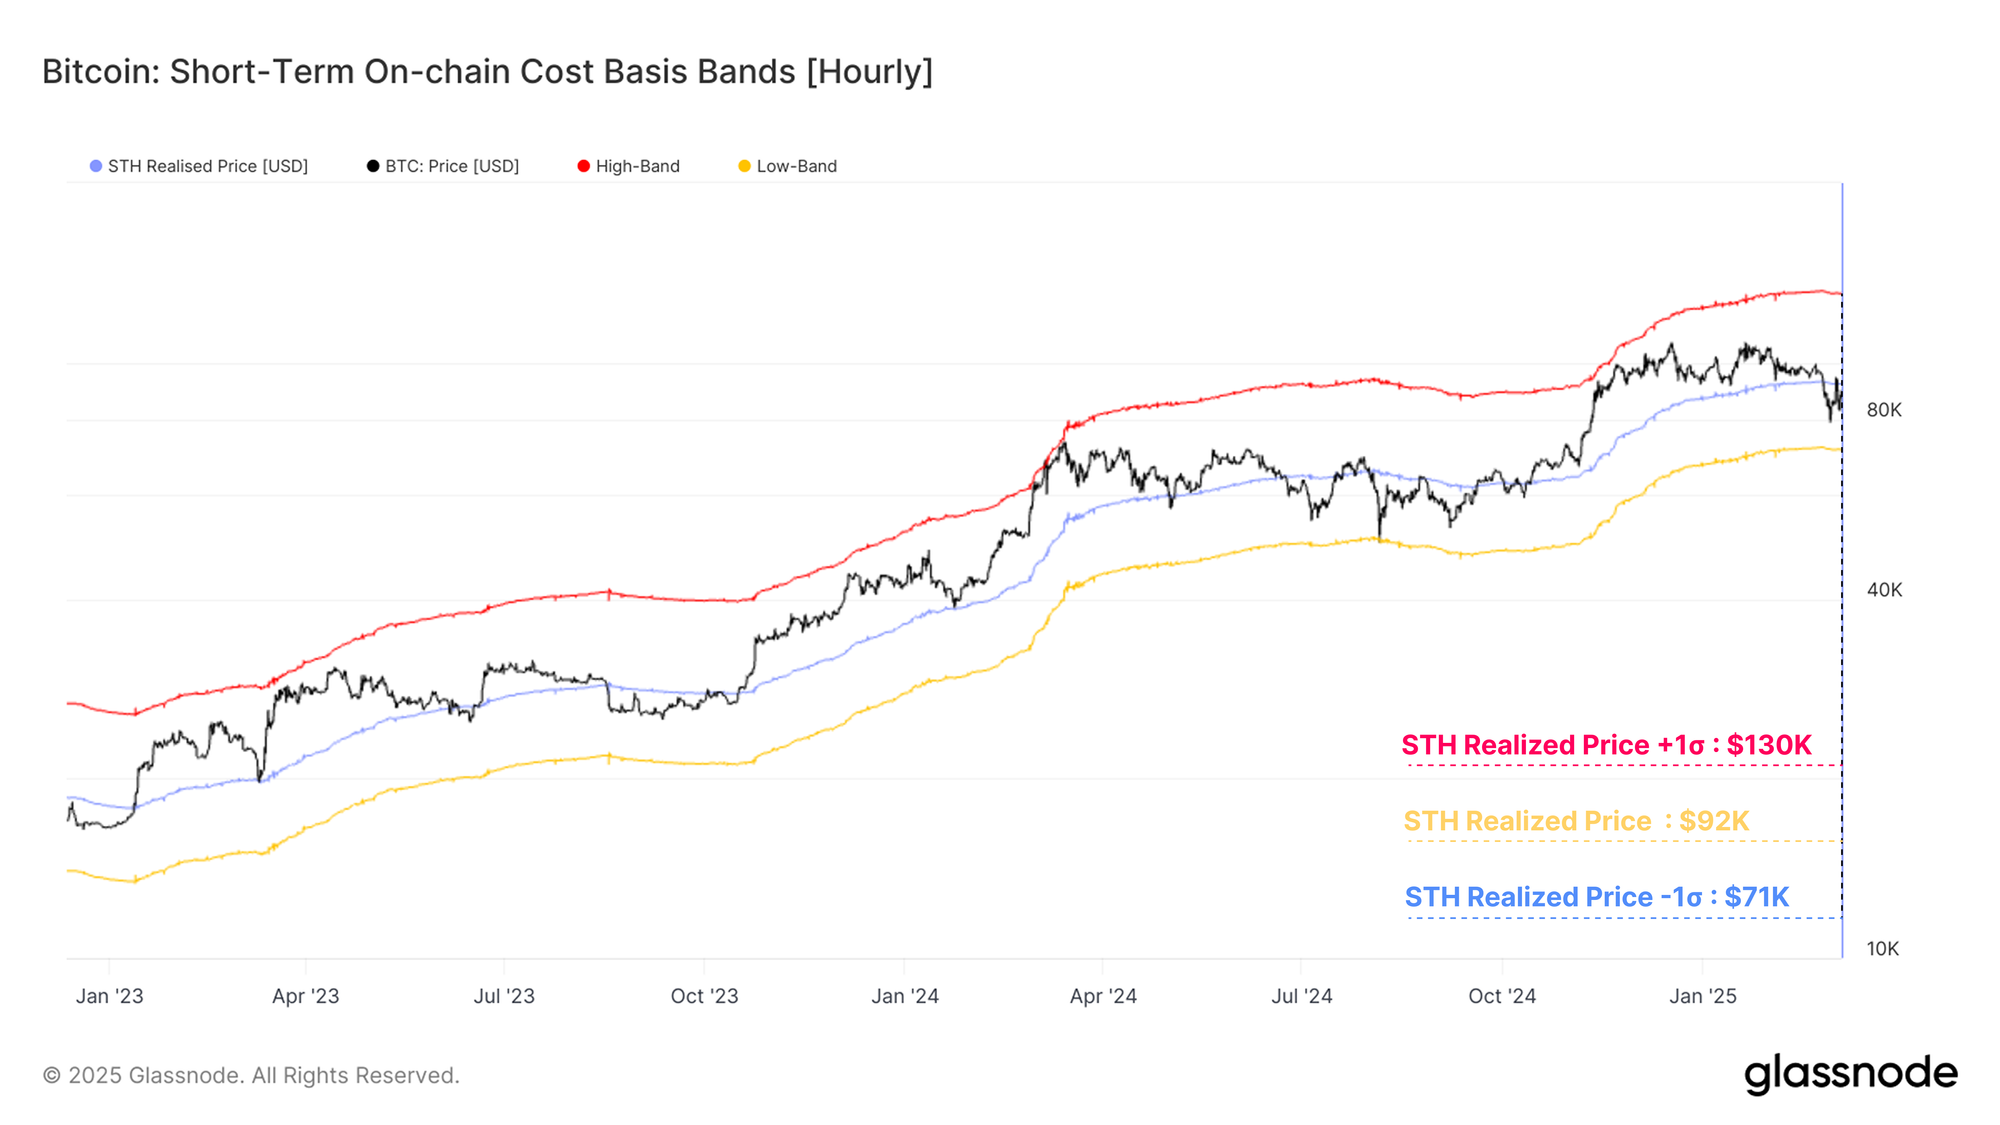Click the blue STH Realised Price legend dot
2000x1125 pixels.
(96, 166)
